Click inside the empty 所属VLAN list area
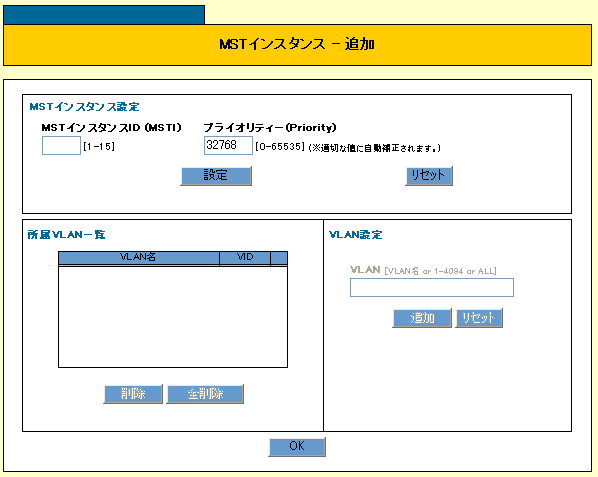Screen dimensions: 598x477 [173, 316]
